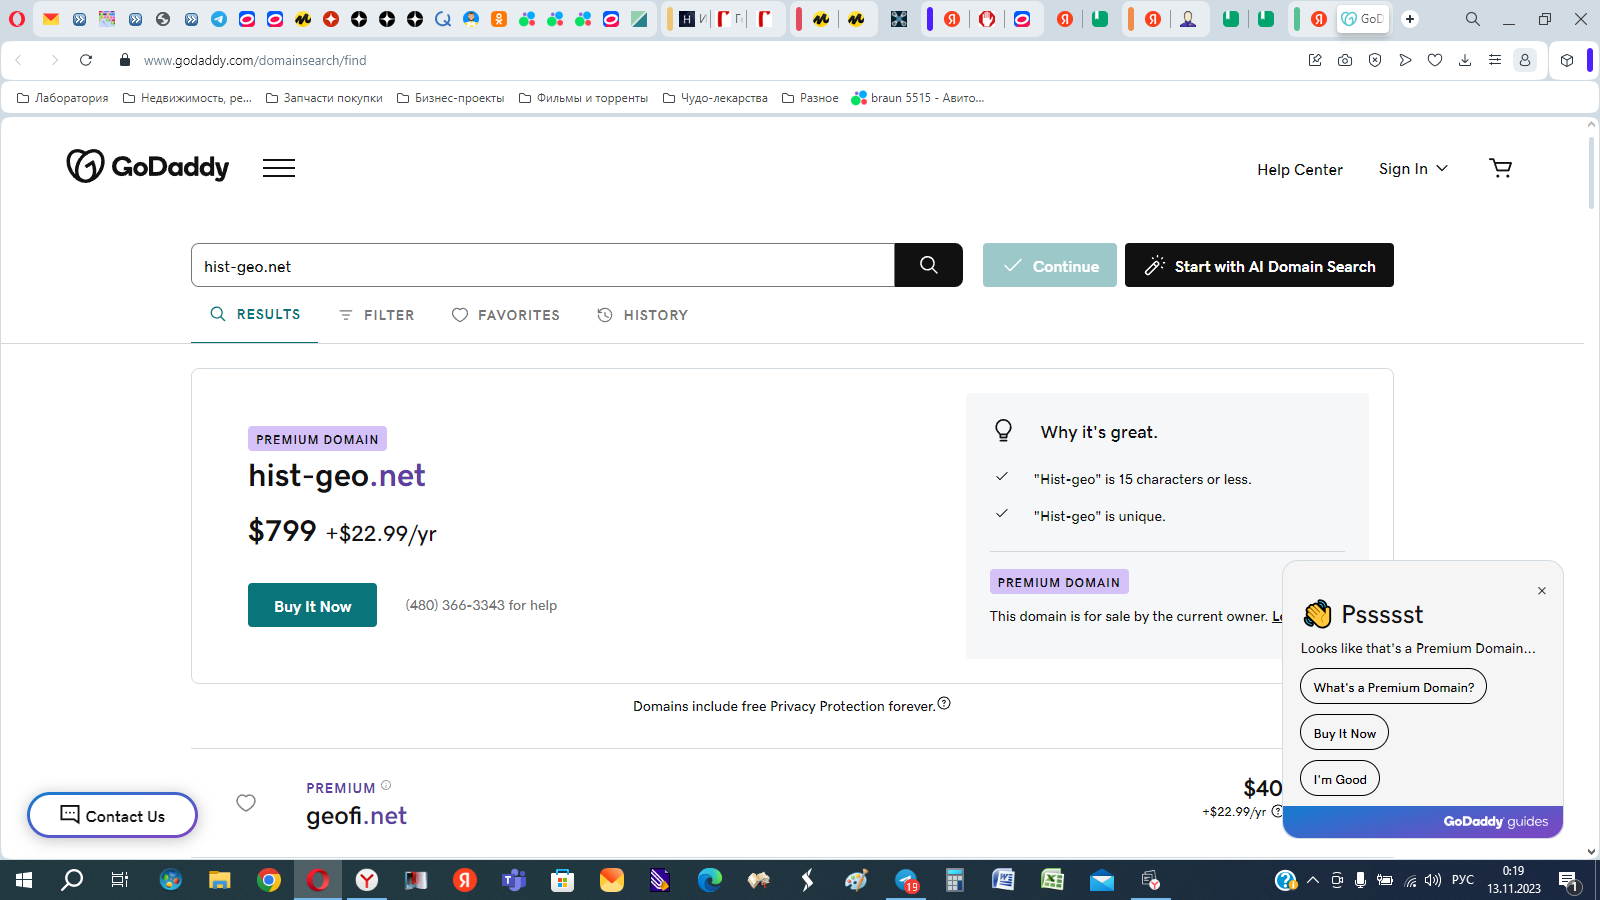Click the (480) 366-3343 for help text
Image resolution: width=1600 pixels, height=900 pixels.
(x=481, y=605)
